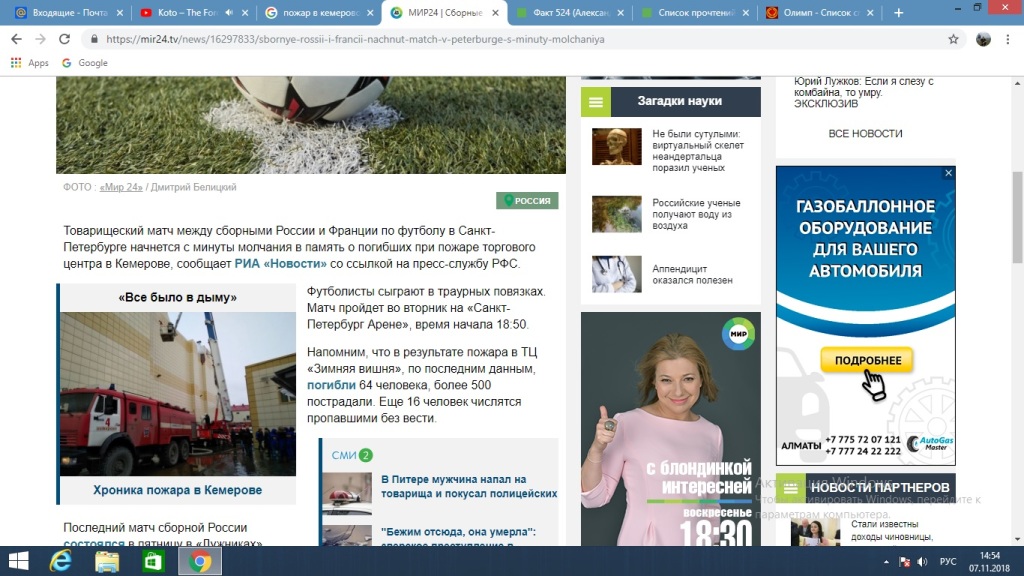Show hidden system tray icons
Image resolution: width=1024 pixels, height=576 pixels.
point(886,562)
